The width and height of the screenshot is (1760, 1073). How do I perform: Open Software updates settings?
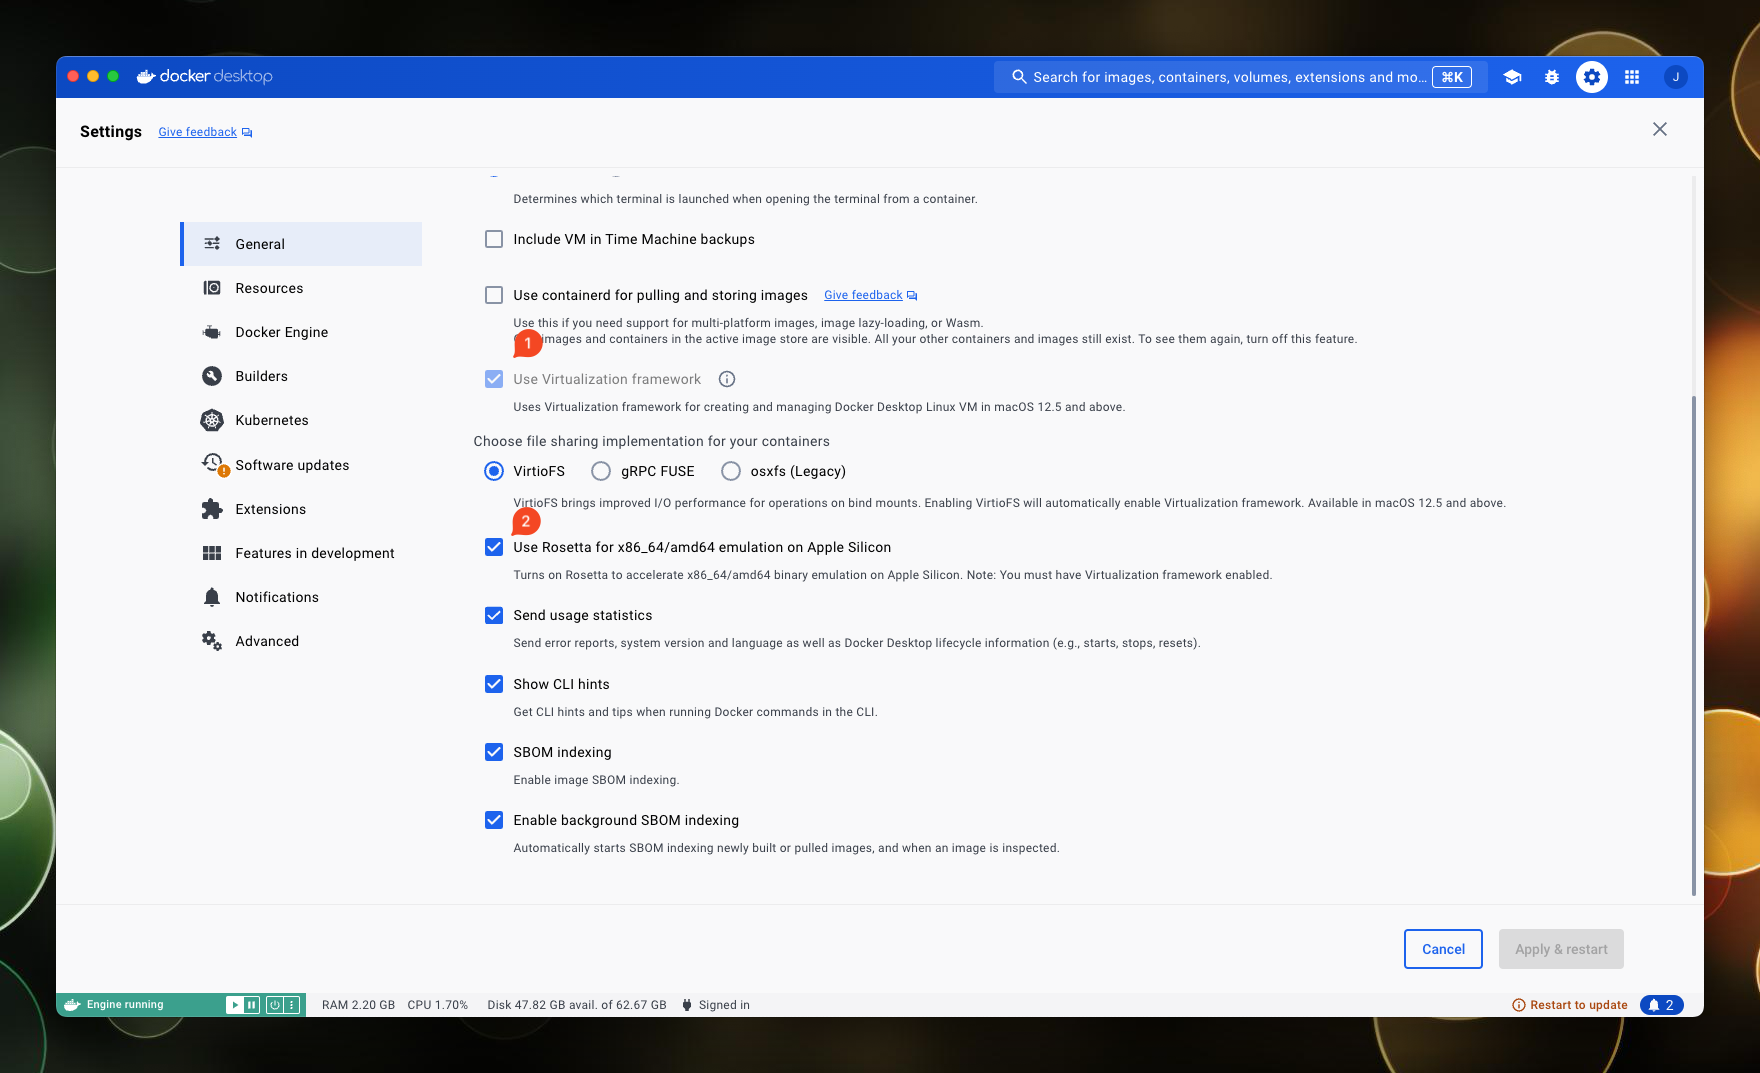pyautogui.click(x=301, y=465)
